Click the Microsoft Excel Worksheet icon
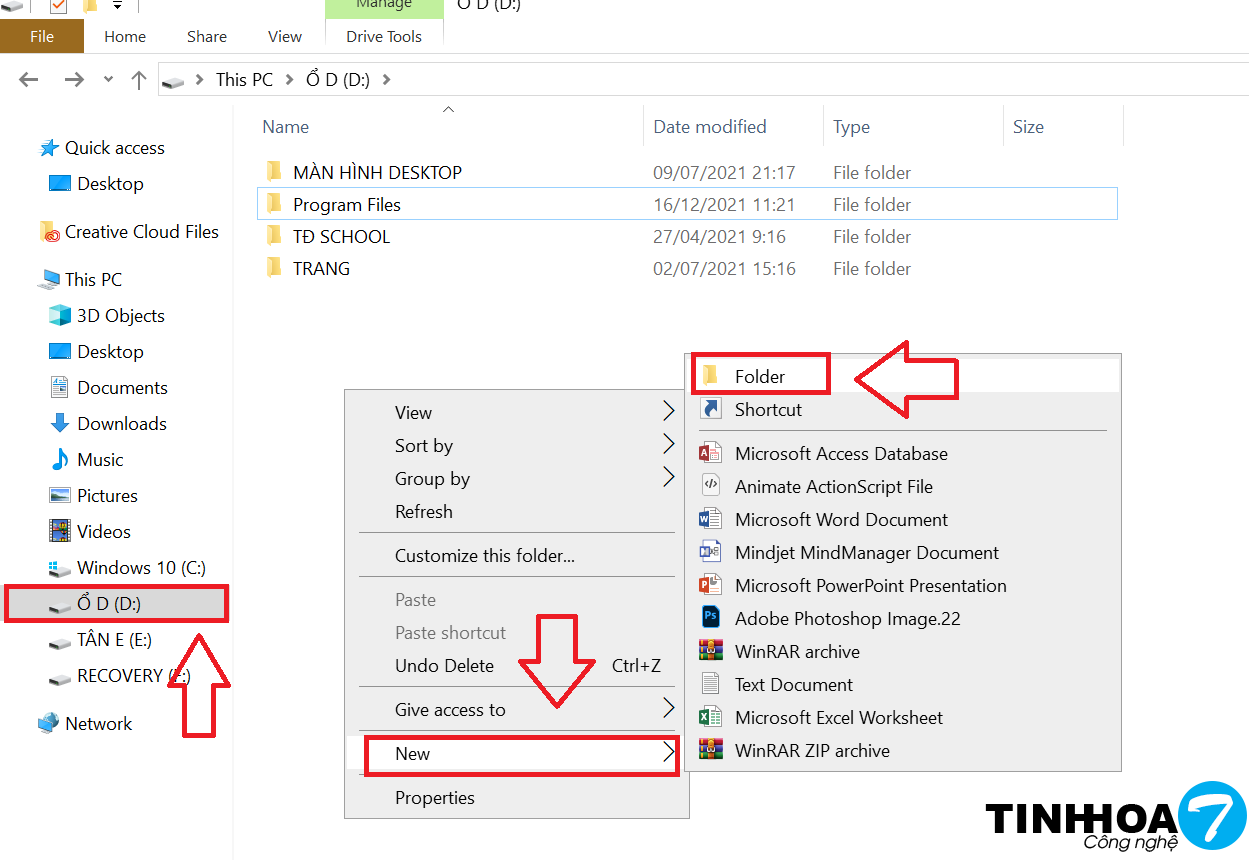 click(711, 717)
